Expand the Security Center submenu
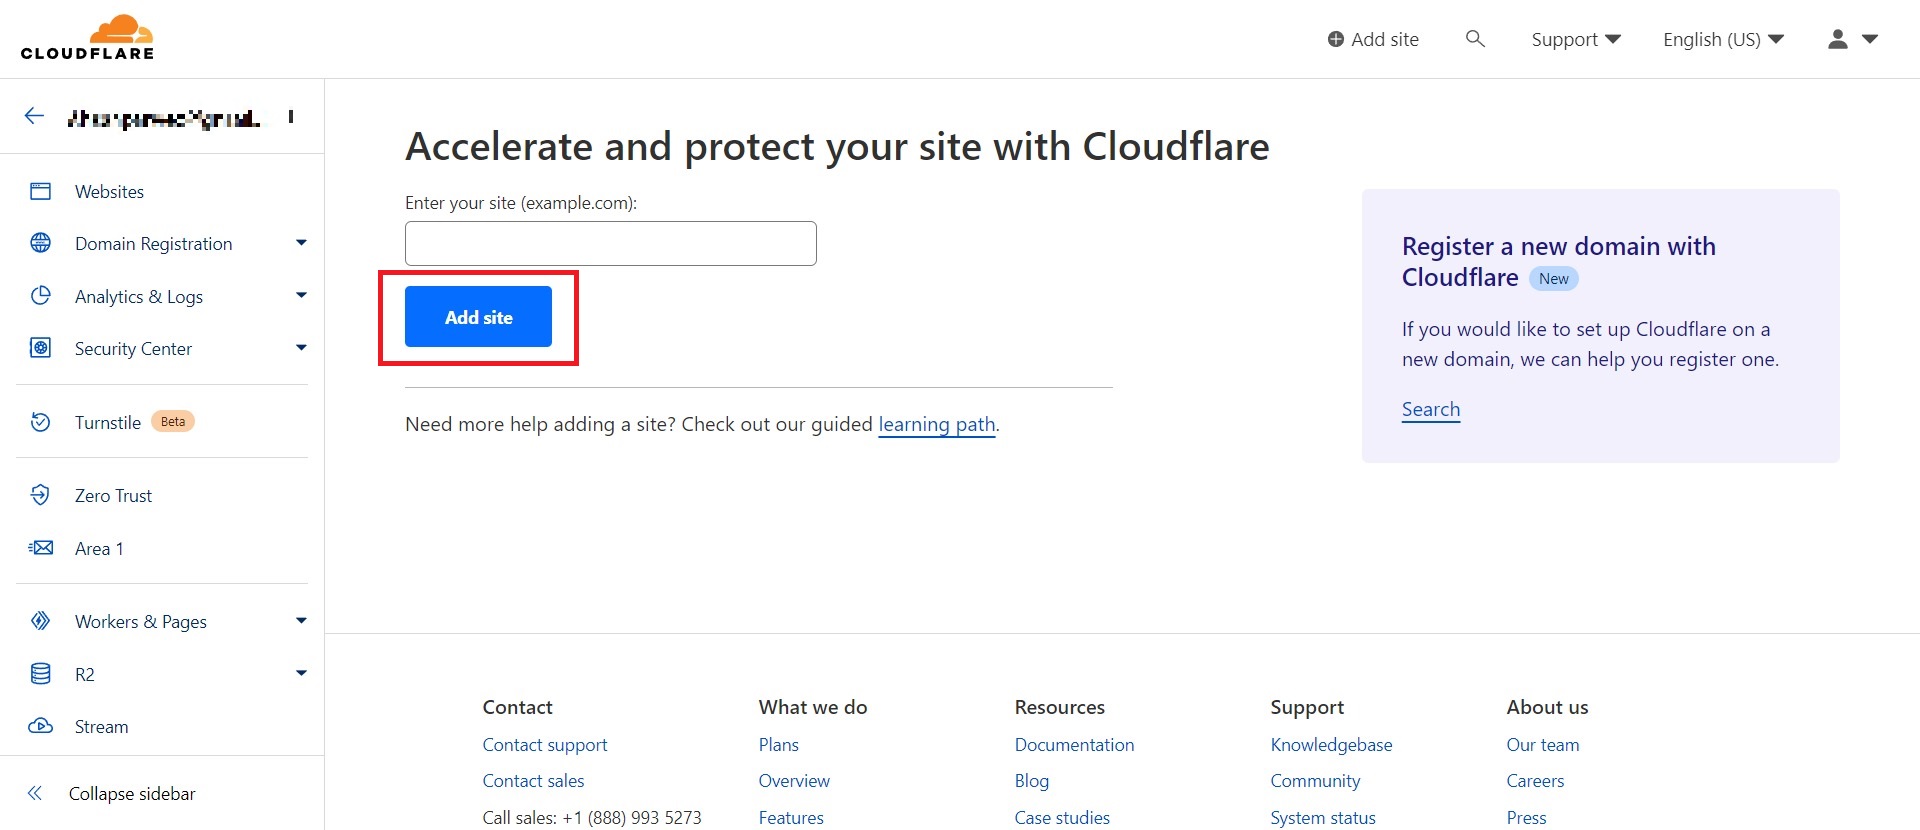The width and height of the screenshot is (1920, 830). point(301,348)
